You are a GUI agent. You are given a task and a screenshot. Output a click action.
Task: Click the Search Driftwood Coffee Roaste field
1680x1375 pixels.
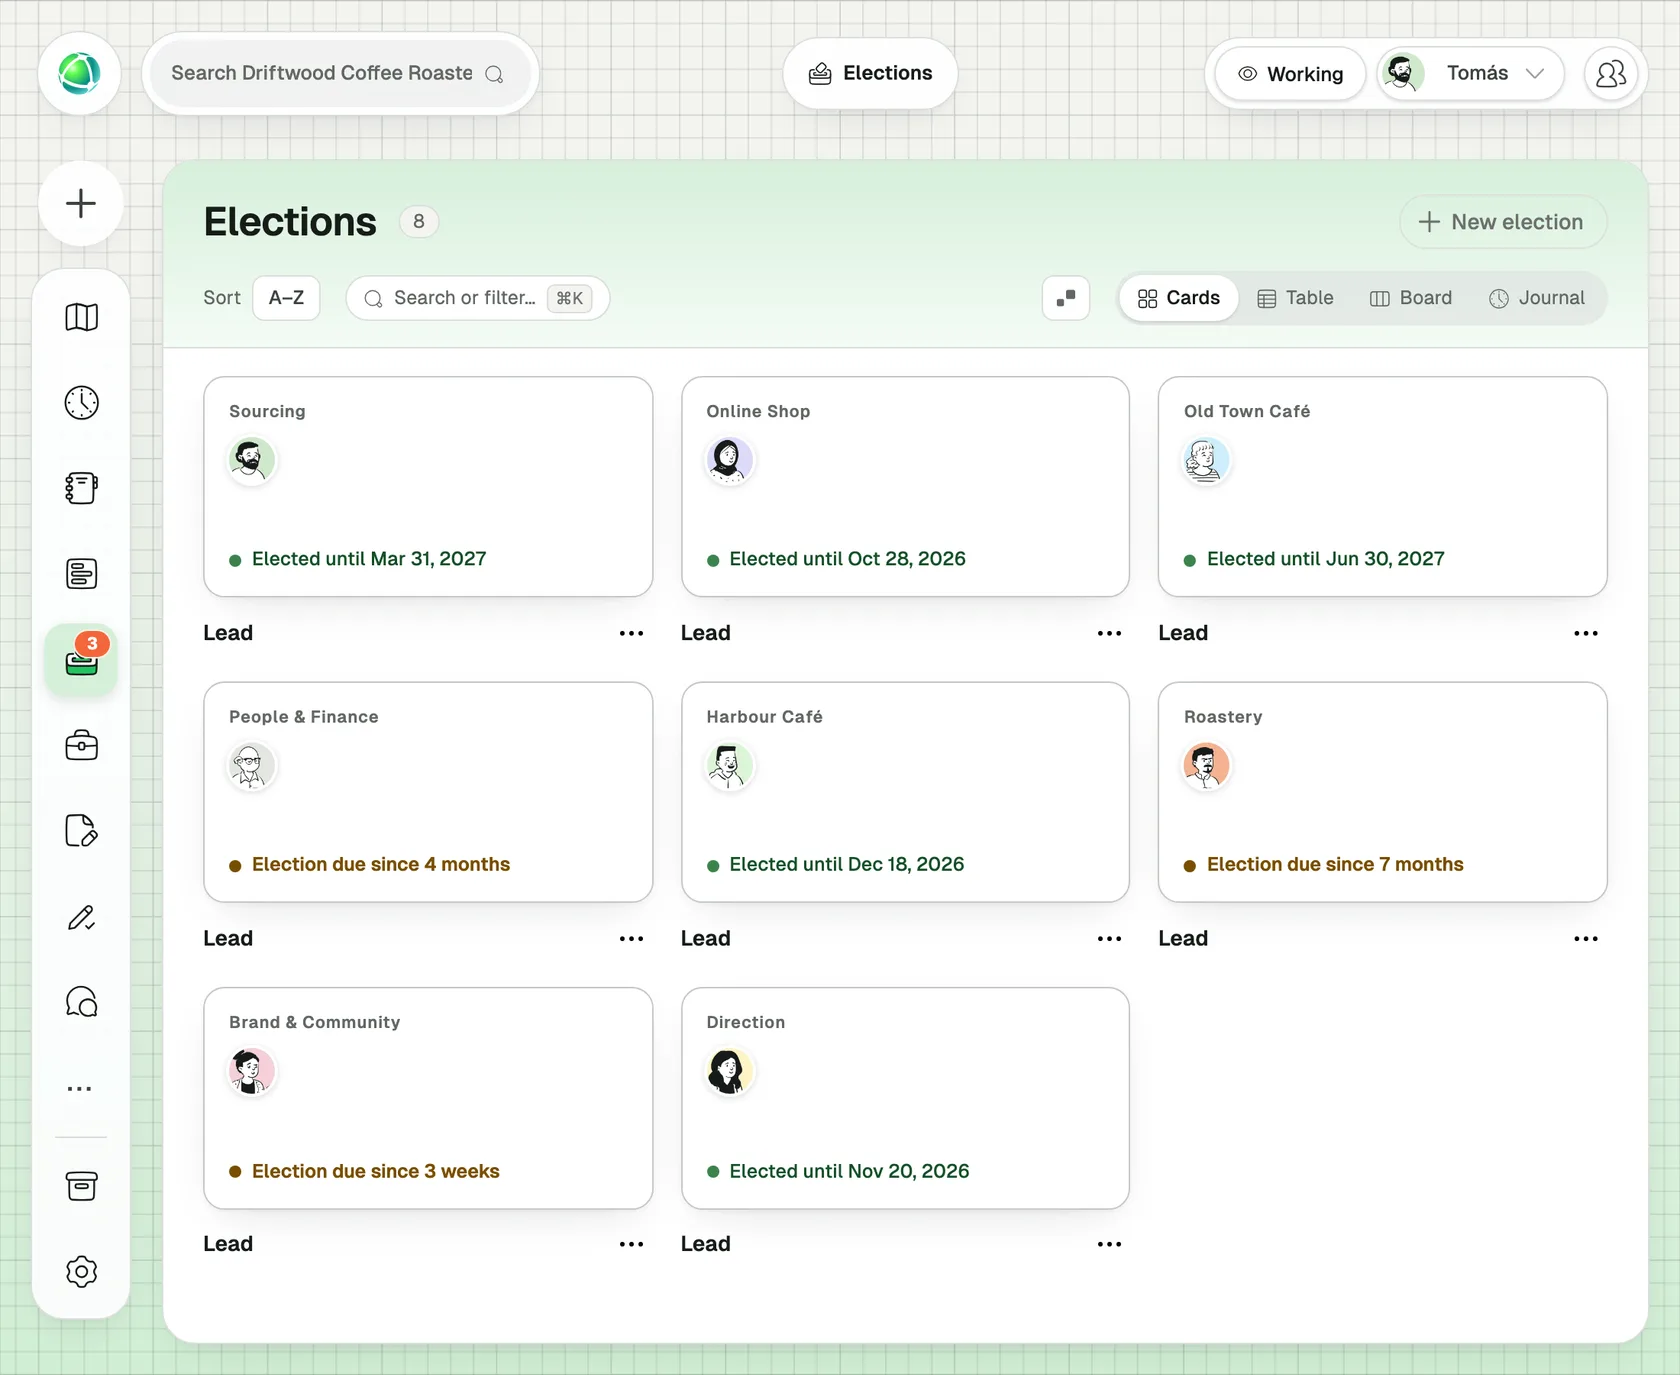340,74
